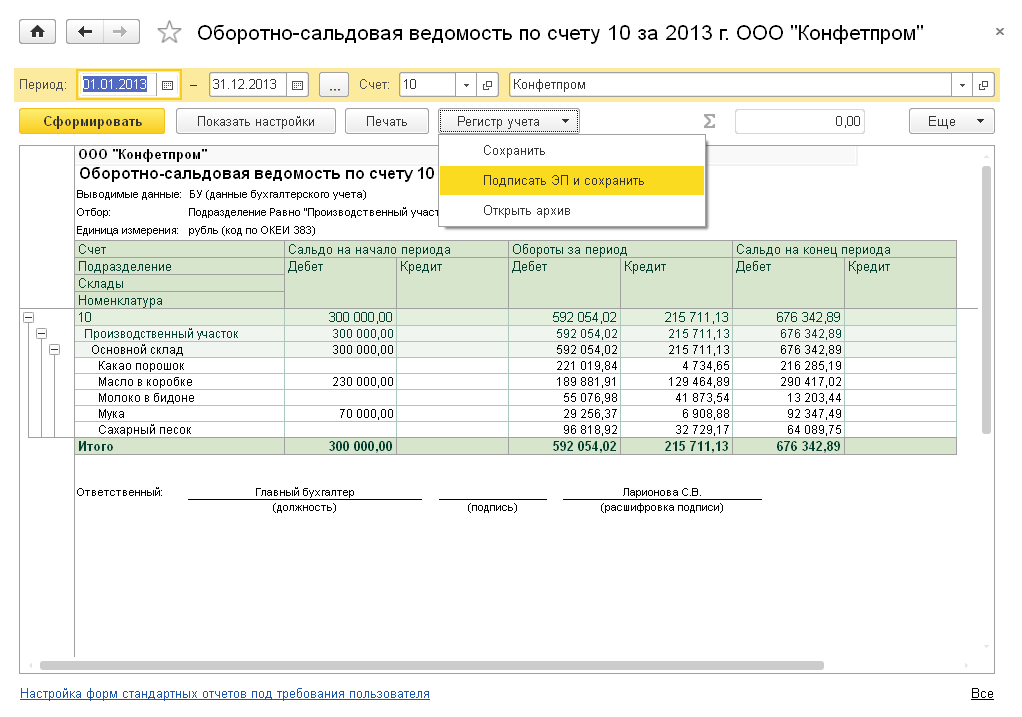Open account 10 in separate form

pos(487,85)
